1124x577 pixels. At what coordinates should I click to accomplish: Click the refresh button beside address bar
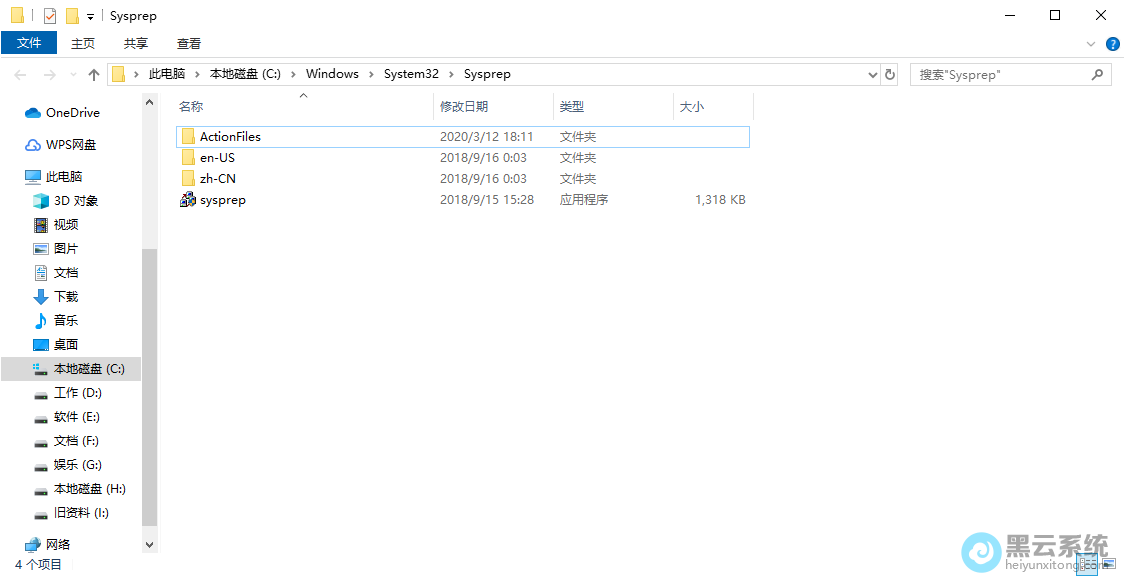[890, 74]
